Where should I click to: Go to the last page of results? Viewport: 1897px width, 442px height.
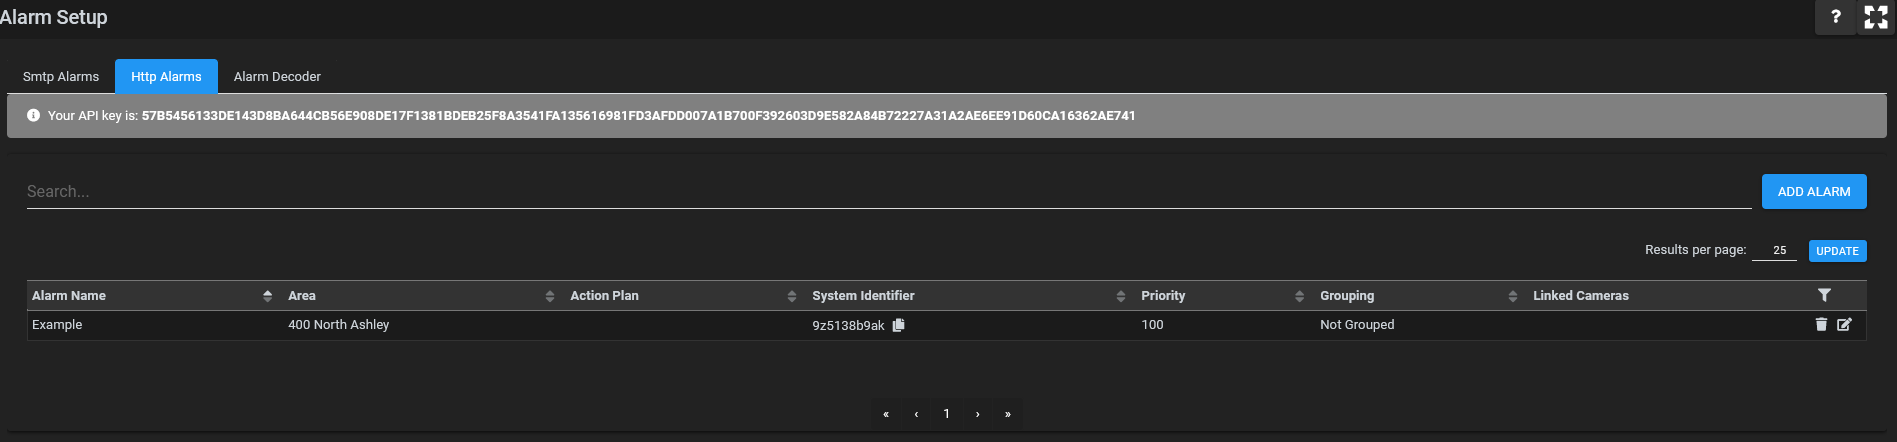pyautogui.click(x=1007, y=414)
